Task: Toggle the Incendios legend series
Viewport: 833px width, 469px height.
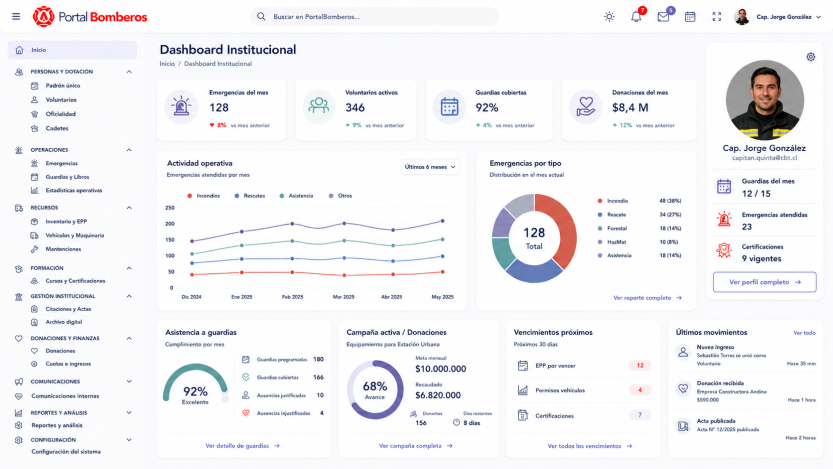Action: 203,196
